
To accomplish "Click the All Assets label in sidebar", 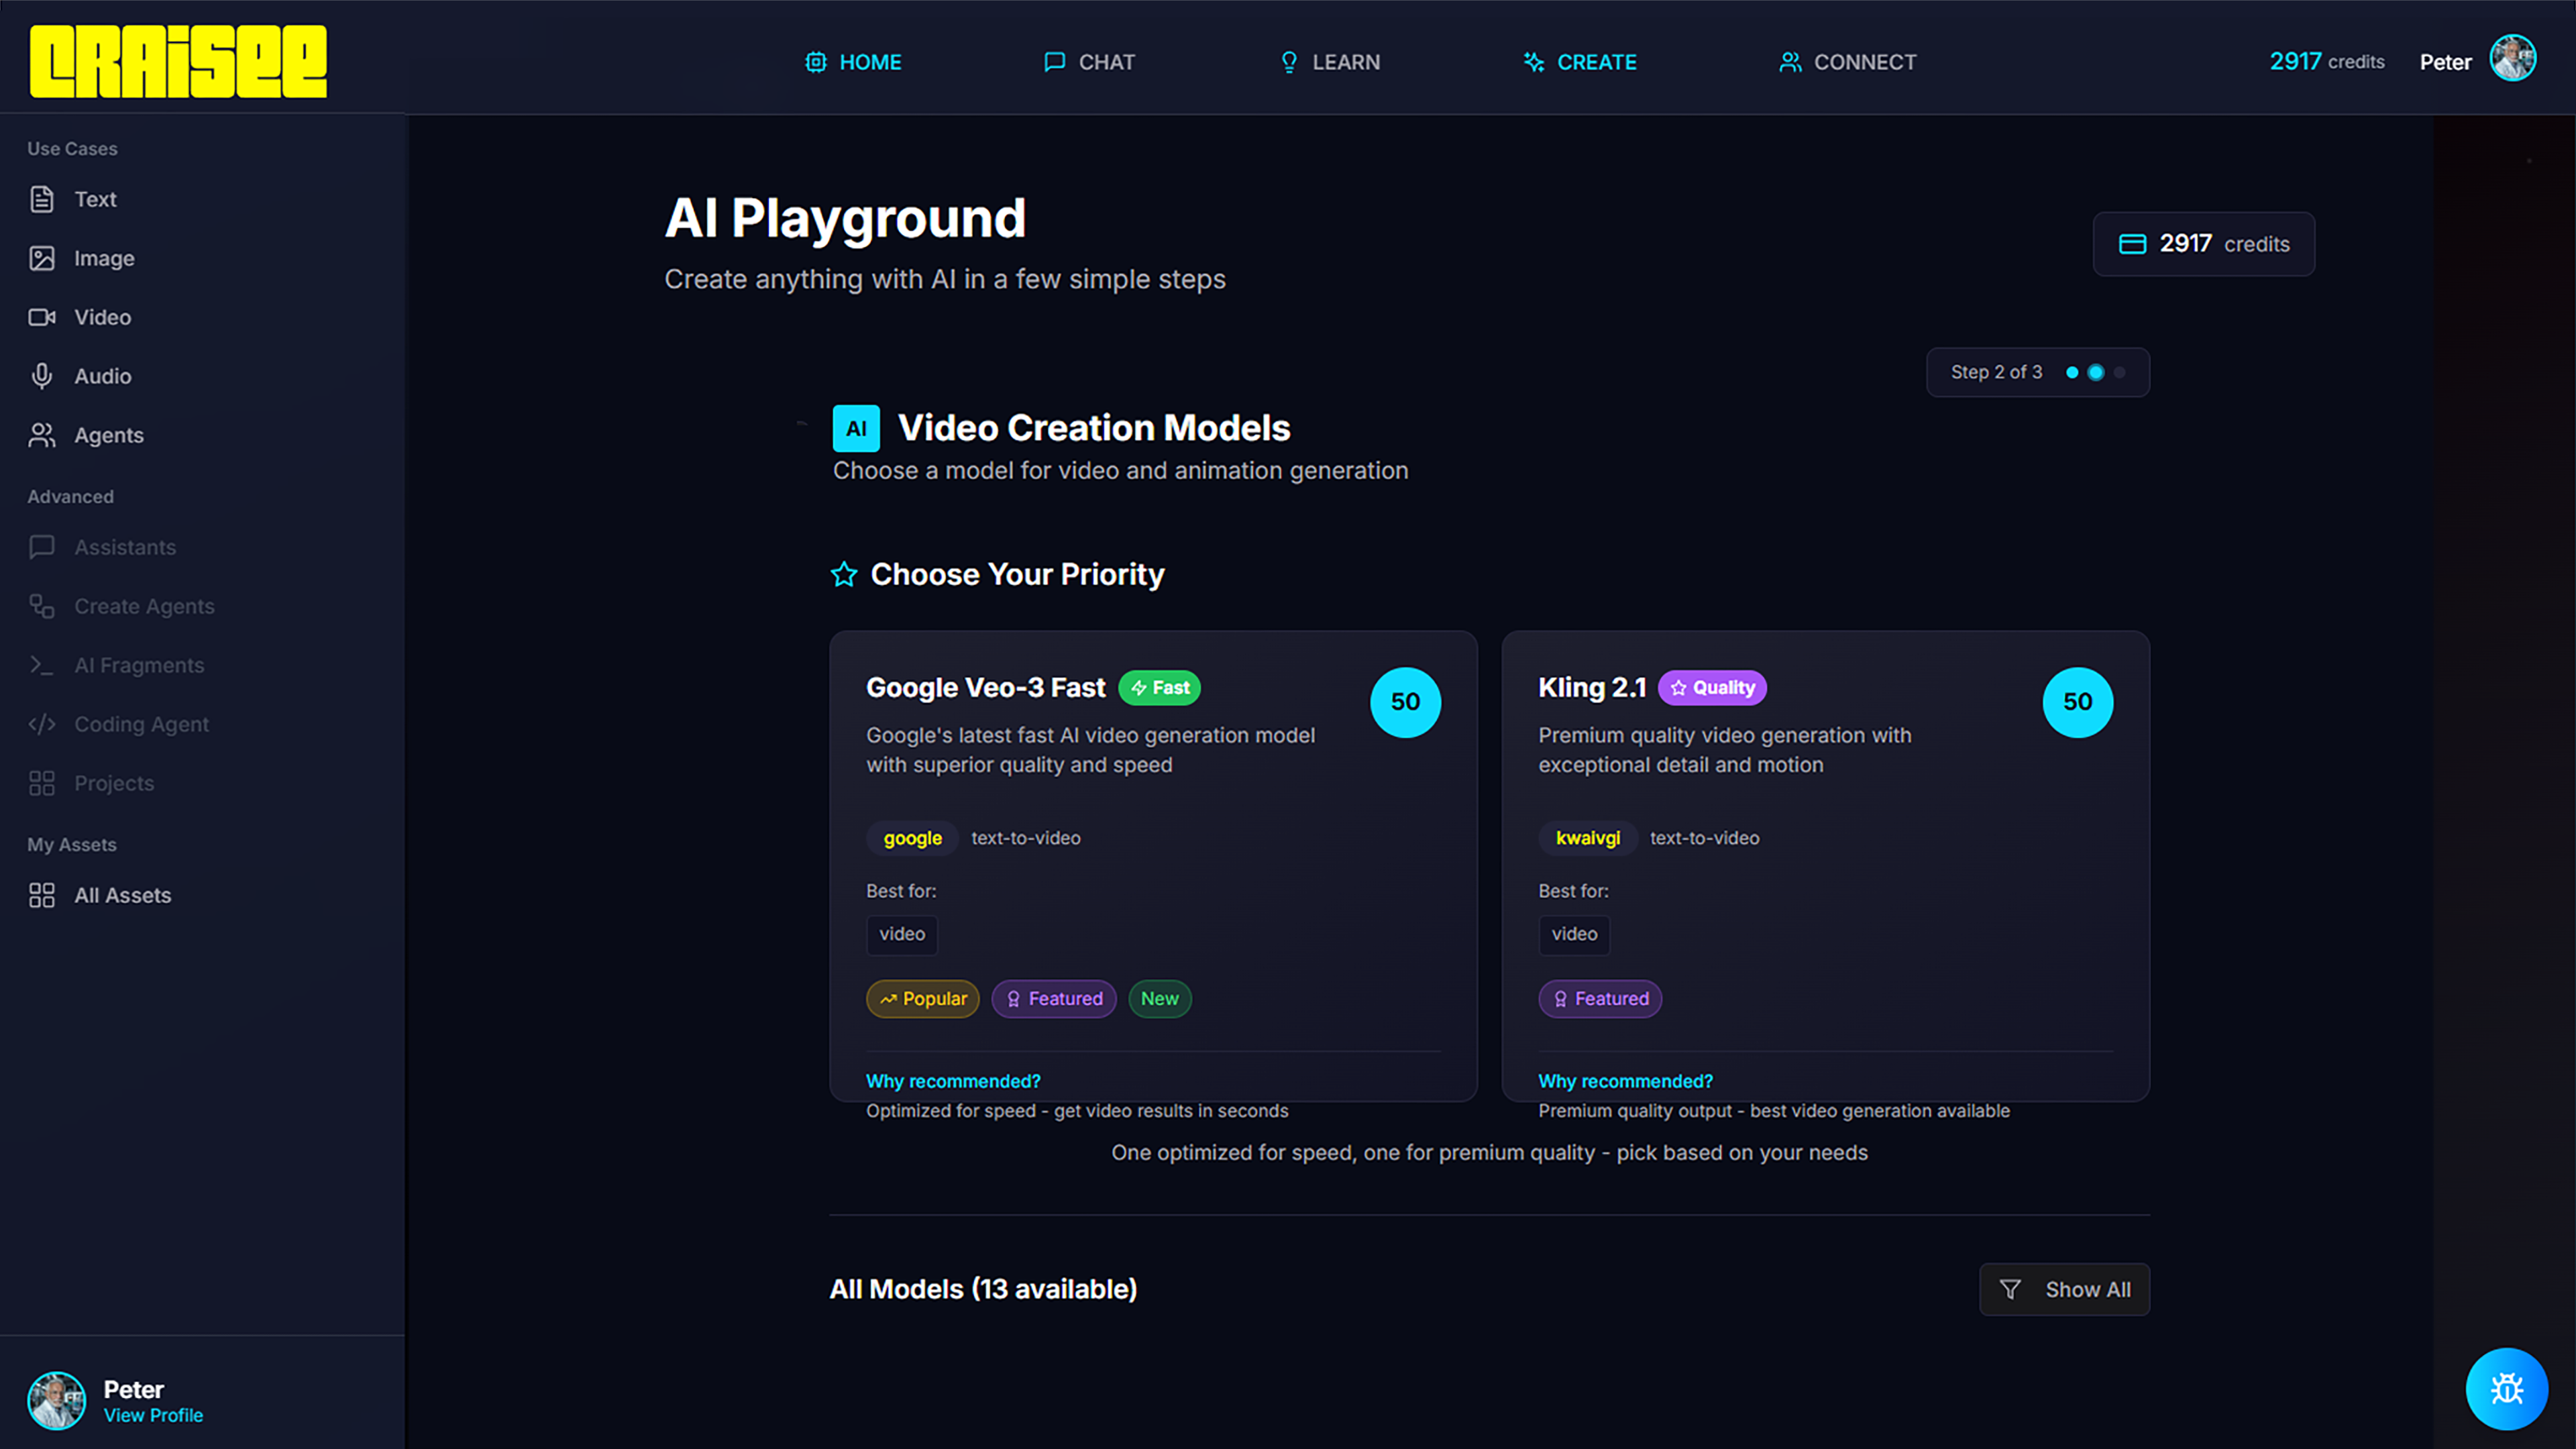I will click(122, 895).
